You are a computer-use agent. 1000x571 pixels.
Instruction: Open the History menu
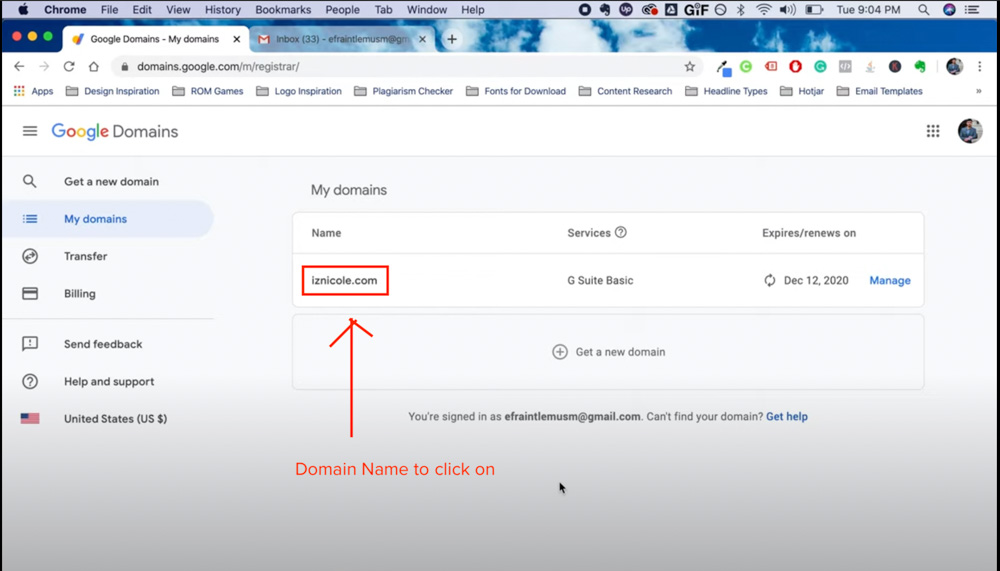coord(223,10)
